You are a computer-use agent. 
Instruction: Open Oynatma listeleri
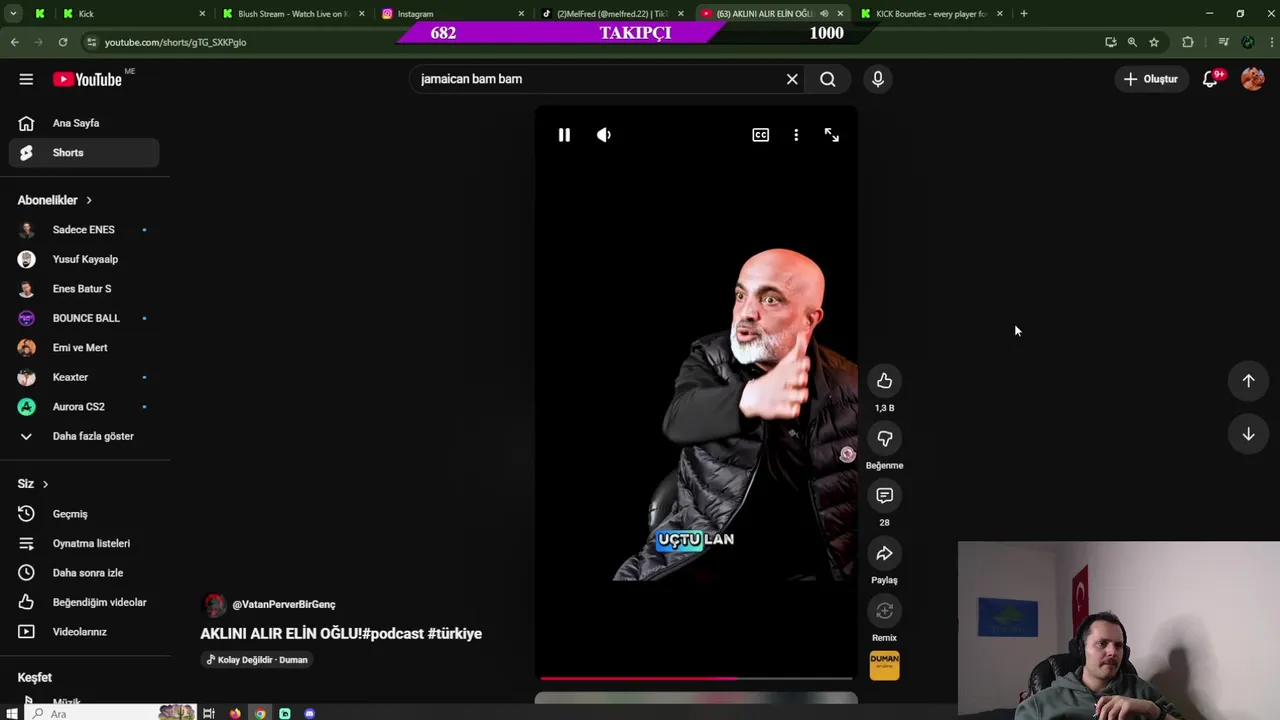click(85, 543)
